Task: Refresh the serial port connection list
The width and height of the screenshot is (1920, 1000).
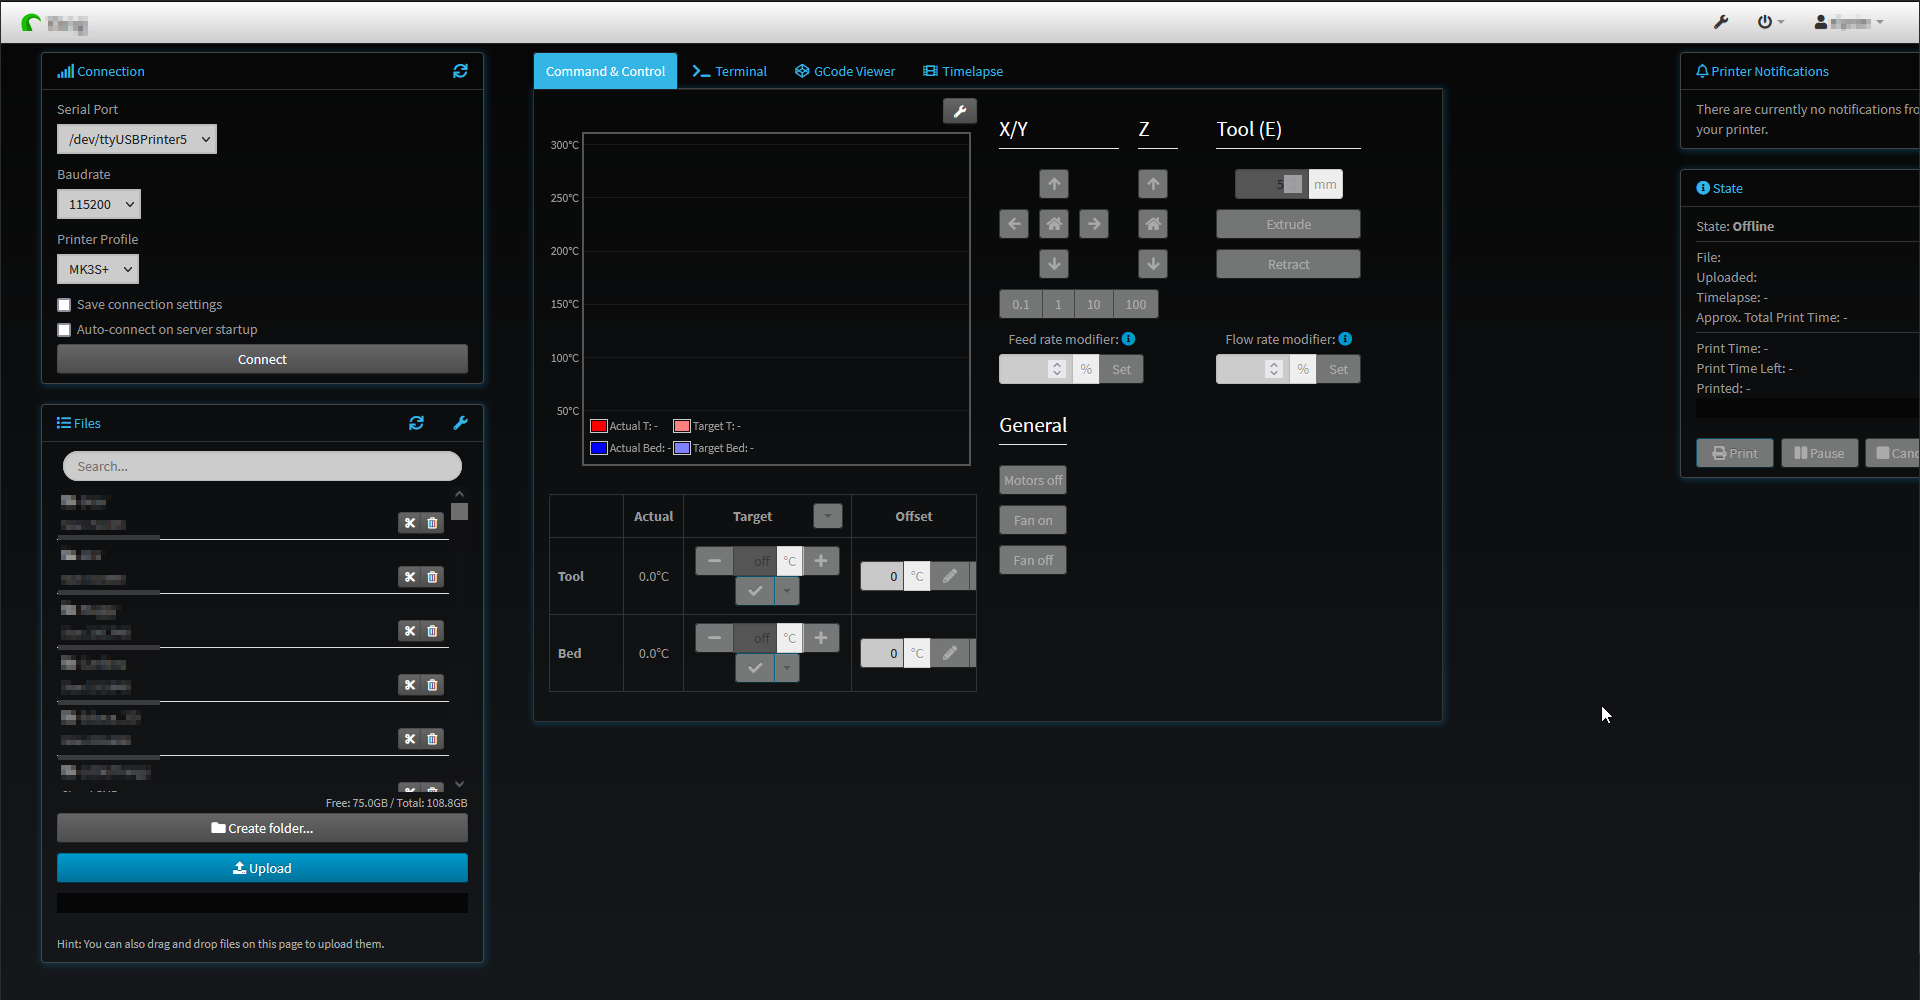Action: coord(460,70)
